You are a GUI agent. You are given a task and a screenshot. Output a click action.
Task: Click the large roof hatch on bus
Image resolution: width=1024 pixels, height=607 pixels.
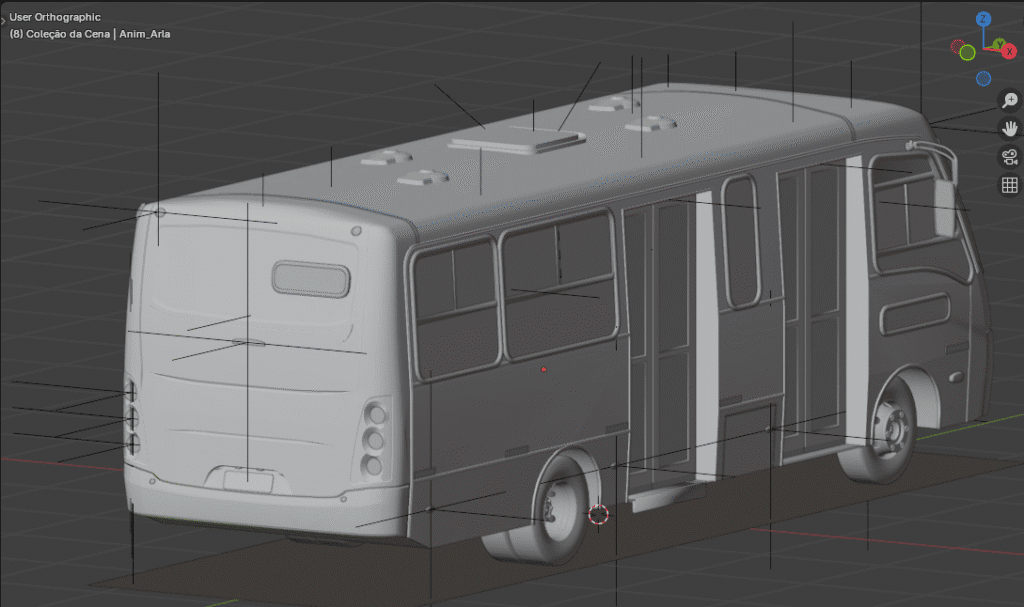pyautogui.click(x=517, y=142)
